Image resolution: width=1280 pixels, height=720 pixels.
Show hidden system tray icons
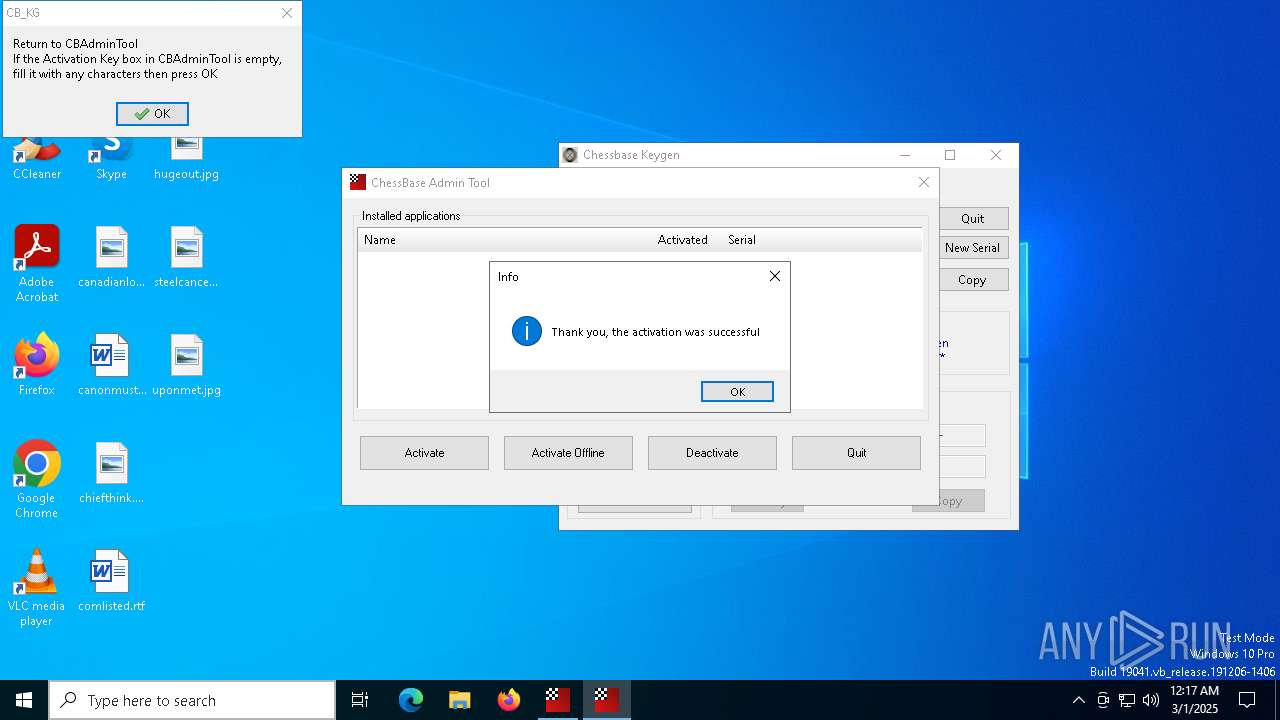1078,700
